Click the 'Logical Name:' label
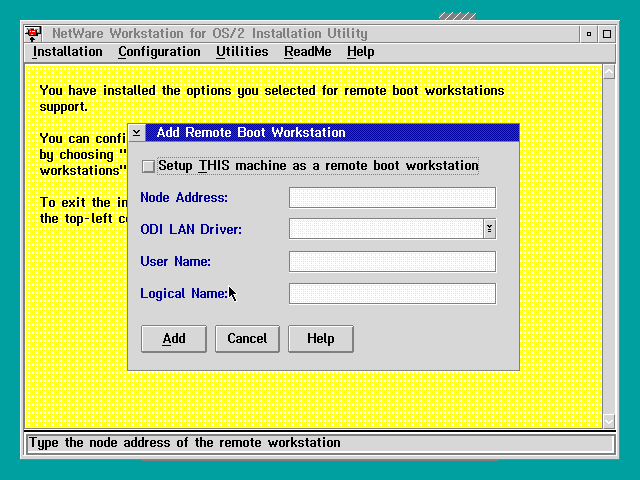640x480 pixels. coord(184,293)
